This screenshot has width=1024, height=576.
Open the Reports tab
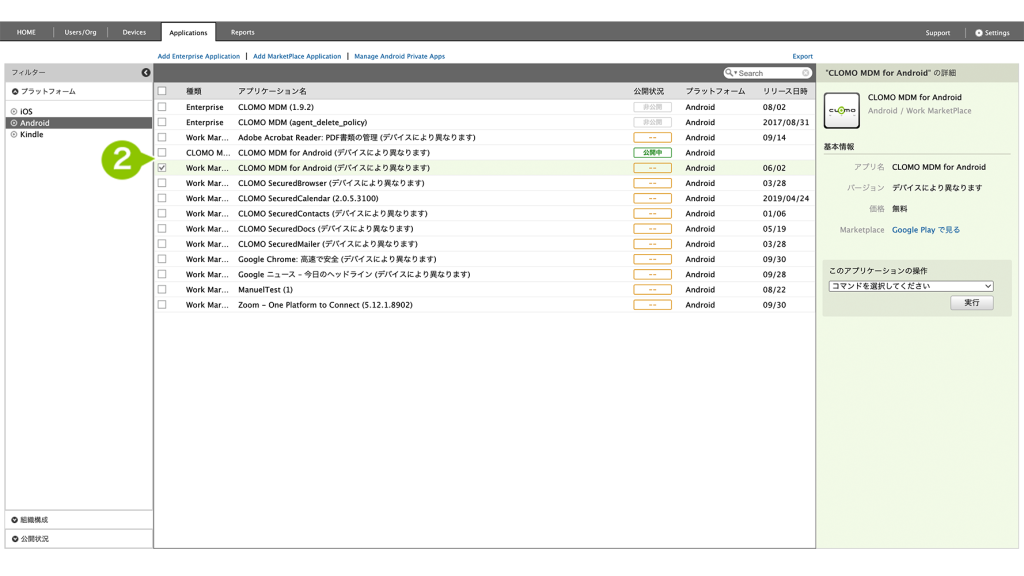click(x=242, y=32)
